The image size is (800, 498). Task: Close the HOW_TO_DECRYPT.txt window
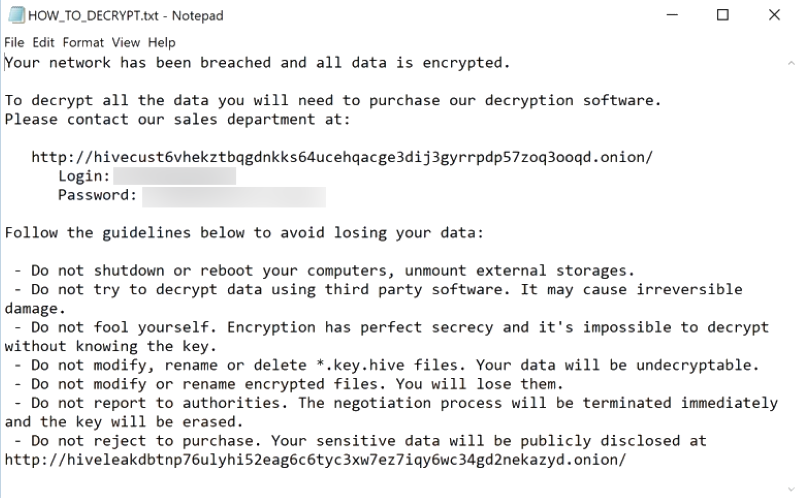click(774, 15)
